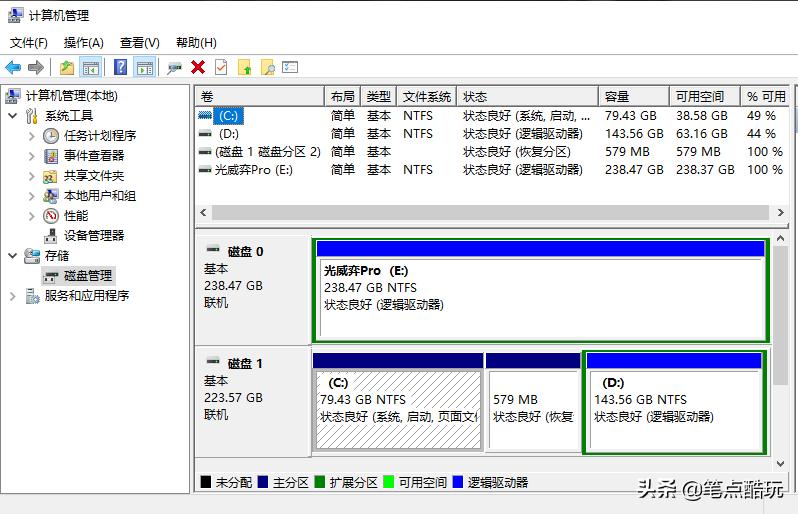Screen dimensions: 798x514
Task: Toggle the show/hide console tree icon
Action: 91,67
